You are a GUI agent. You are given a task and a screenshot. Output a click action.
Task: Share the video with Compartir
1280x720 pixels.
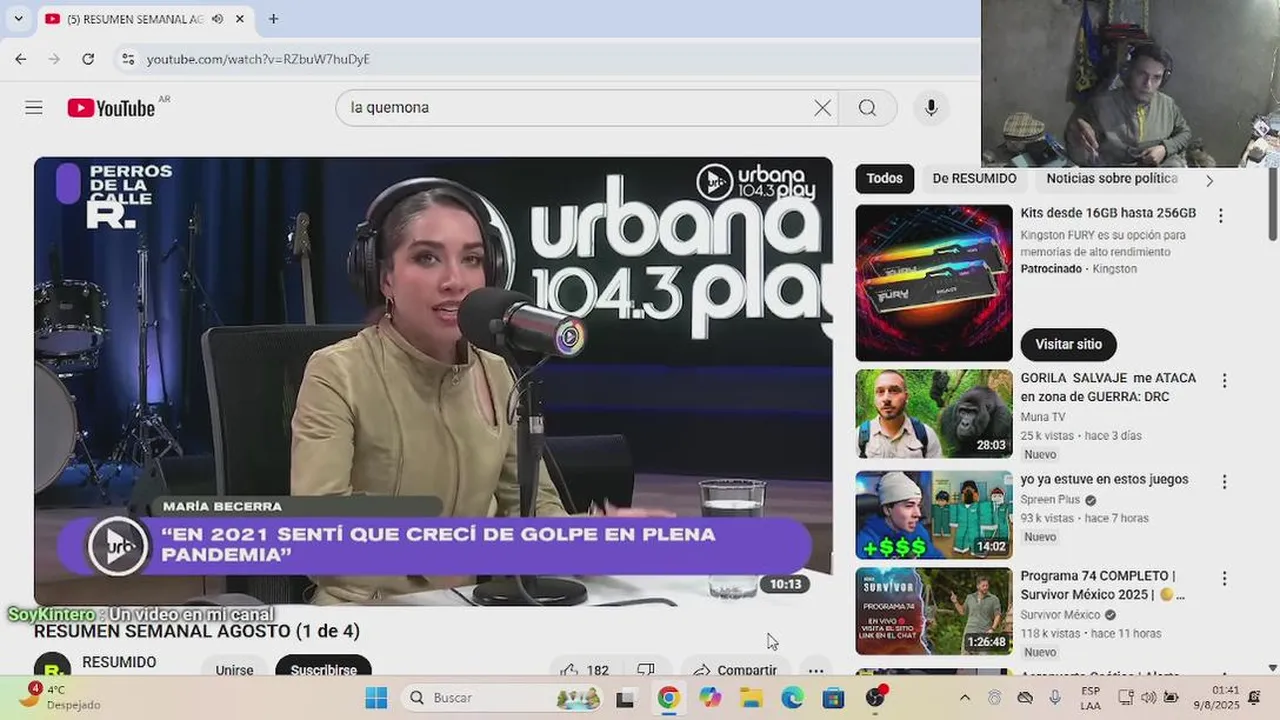(x=735, y=670)
